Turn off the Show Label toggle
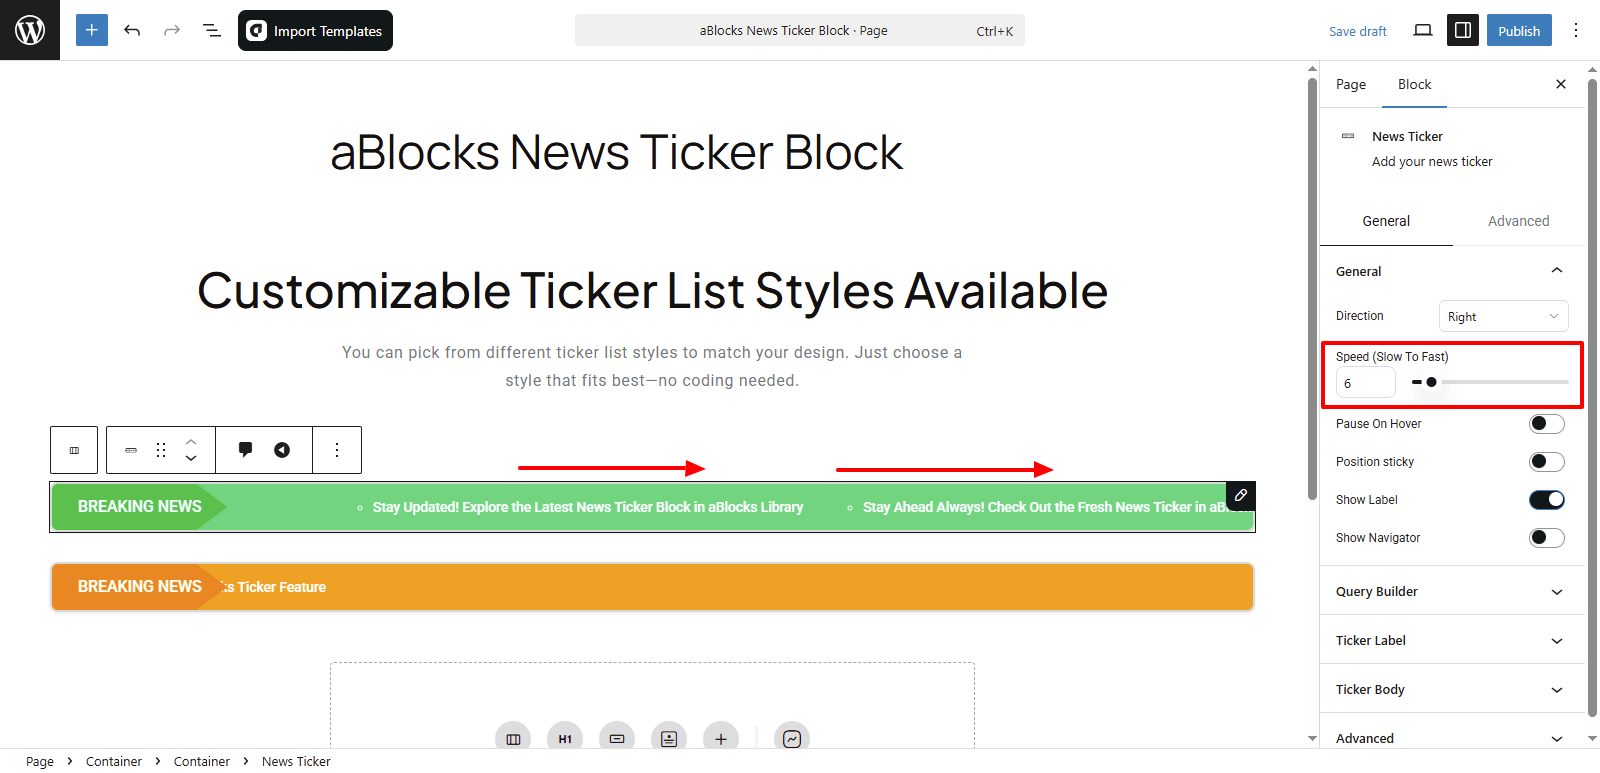 pyautogui.click(x=1547, y=500)
